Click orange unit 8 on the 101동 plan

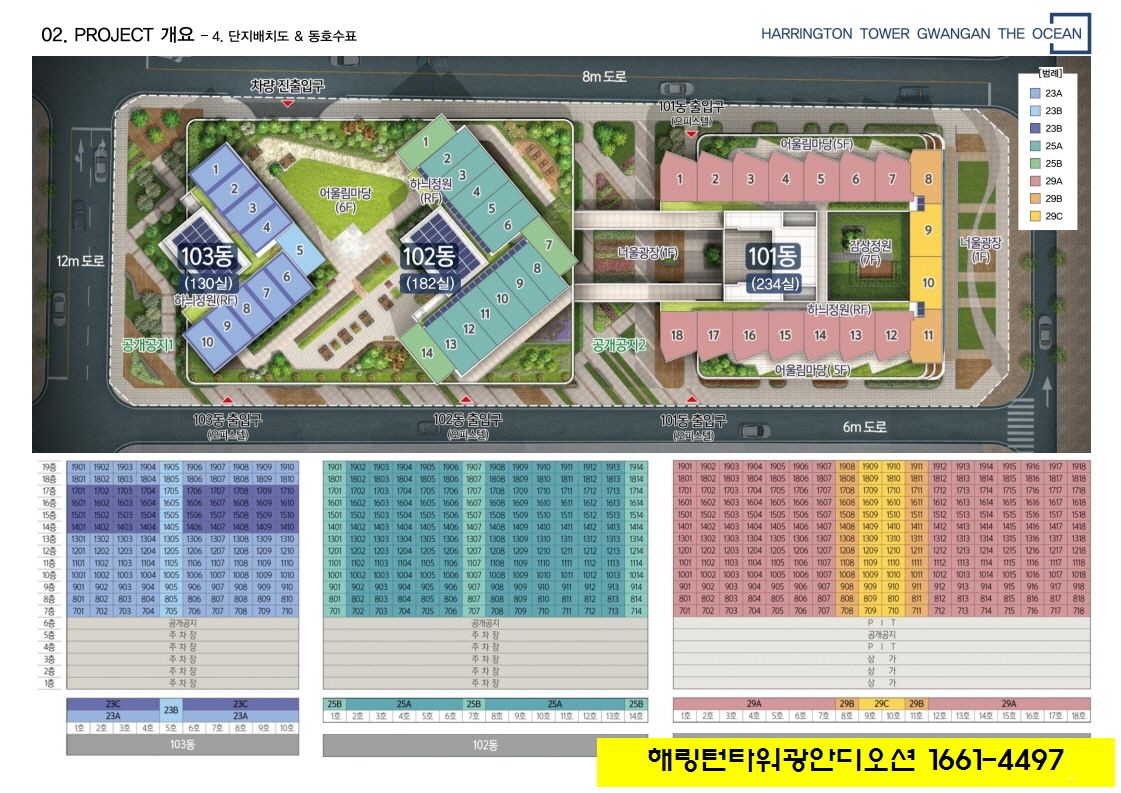tap(928, 179)
